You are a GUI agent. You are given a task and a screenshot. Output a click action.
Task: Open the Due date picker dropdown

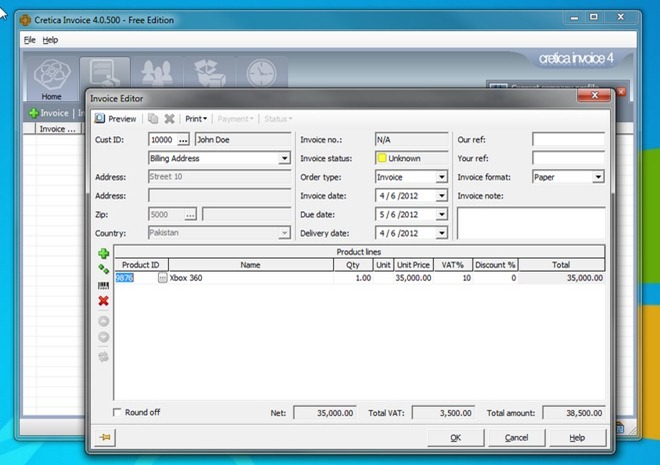(x=442, y=215)
